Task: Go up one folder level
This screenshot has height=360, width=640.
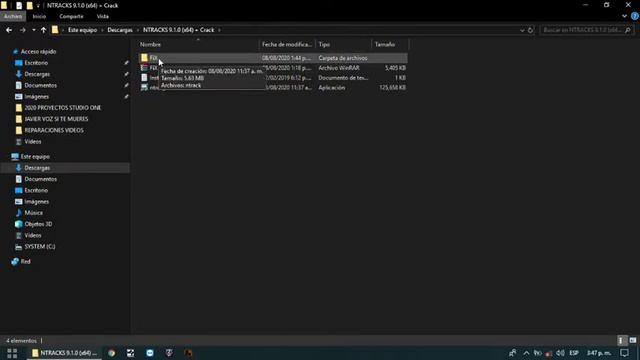Action: (43, 30)
